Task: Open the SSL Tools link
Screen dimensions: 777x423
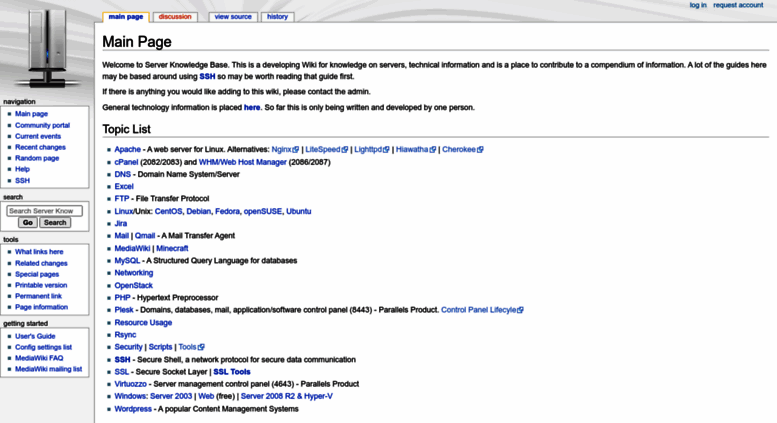Action: tap(232, 372)
